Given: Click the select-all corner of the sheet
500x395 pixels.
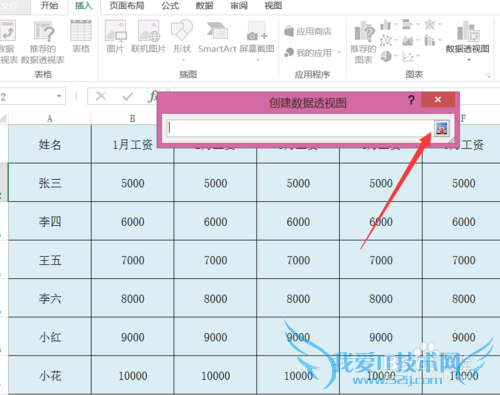Looking at the screenshot, I should click(x=4, y=118).
